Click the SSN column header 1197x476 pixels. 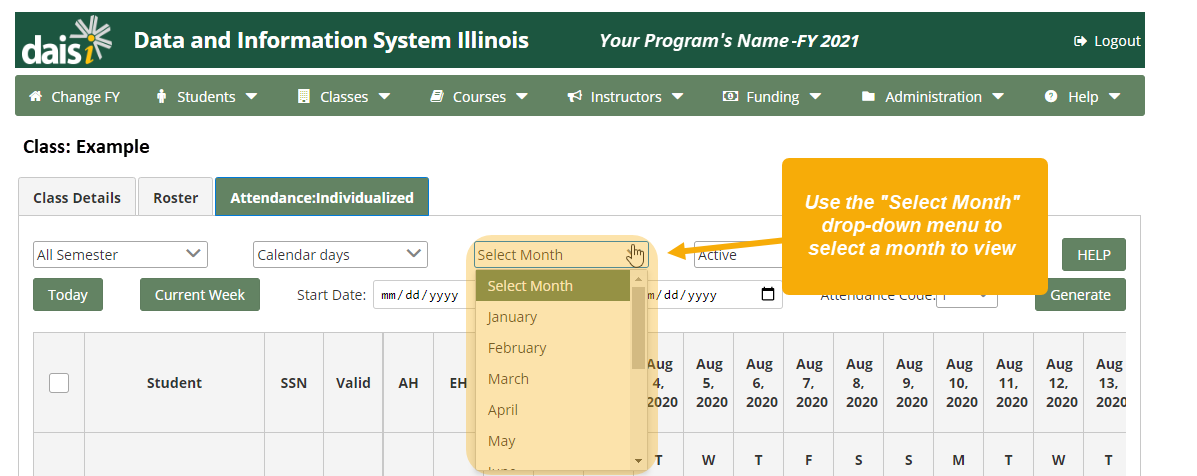coord(294,383)
